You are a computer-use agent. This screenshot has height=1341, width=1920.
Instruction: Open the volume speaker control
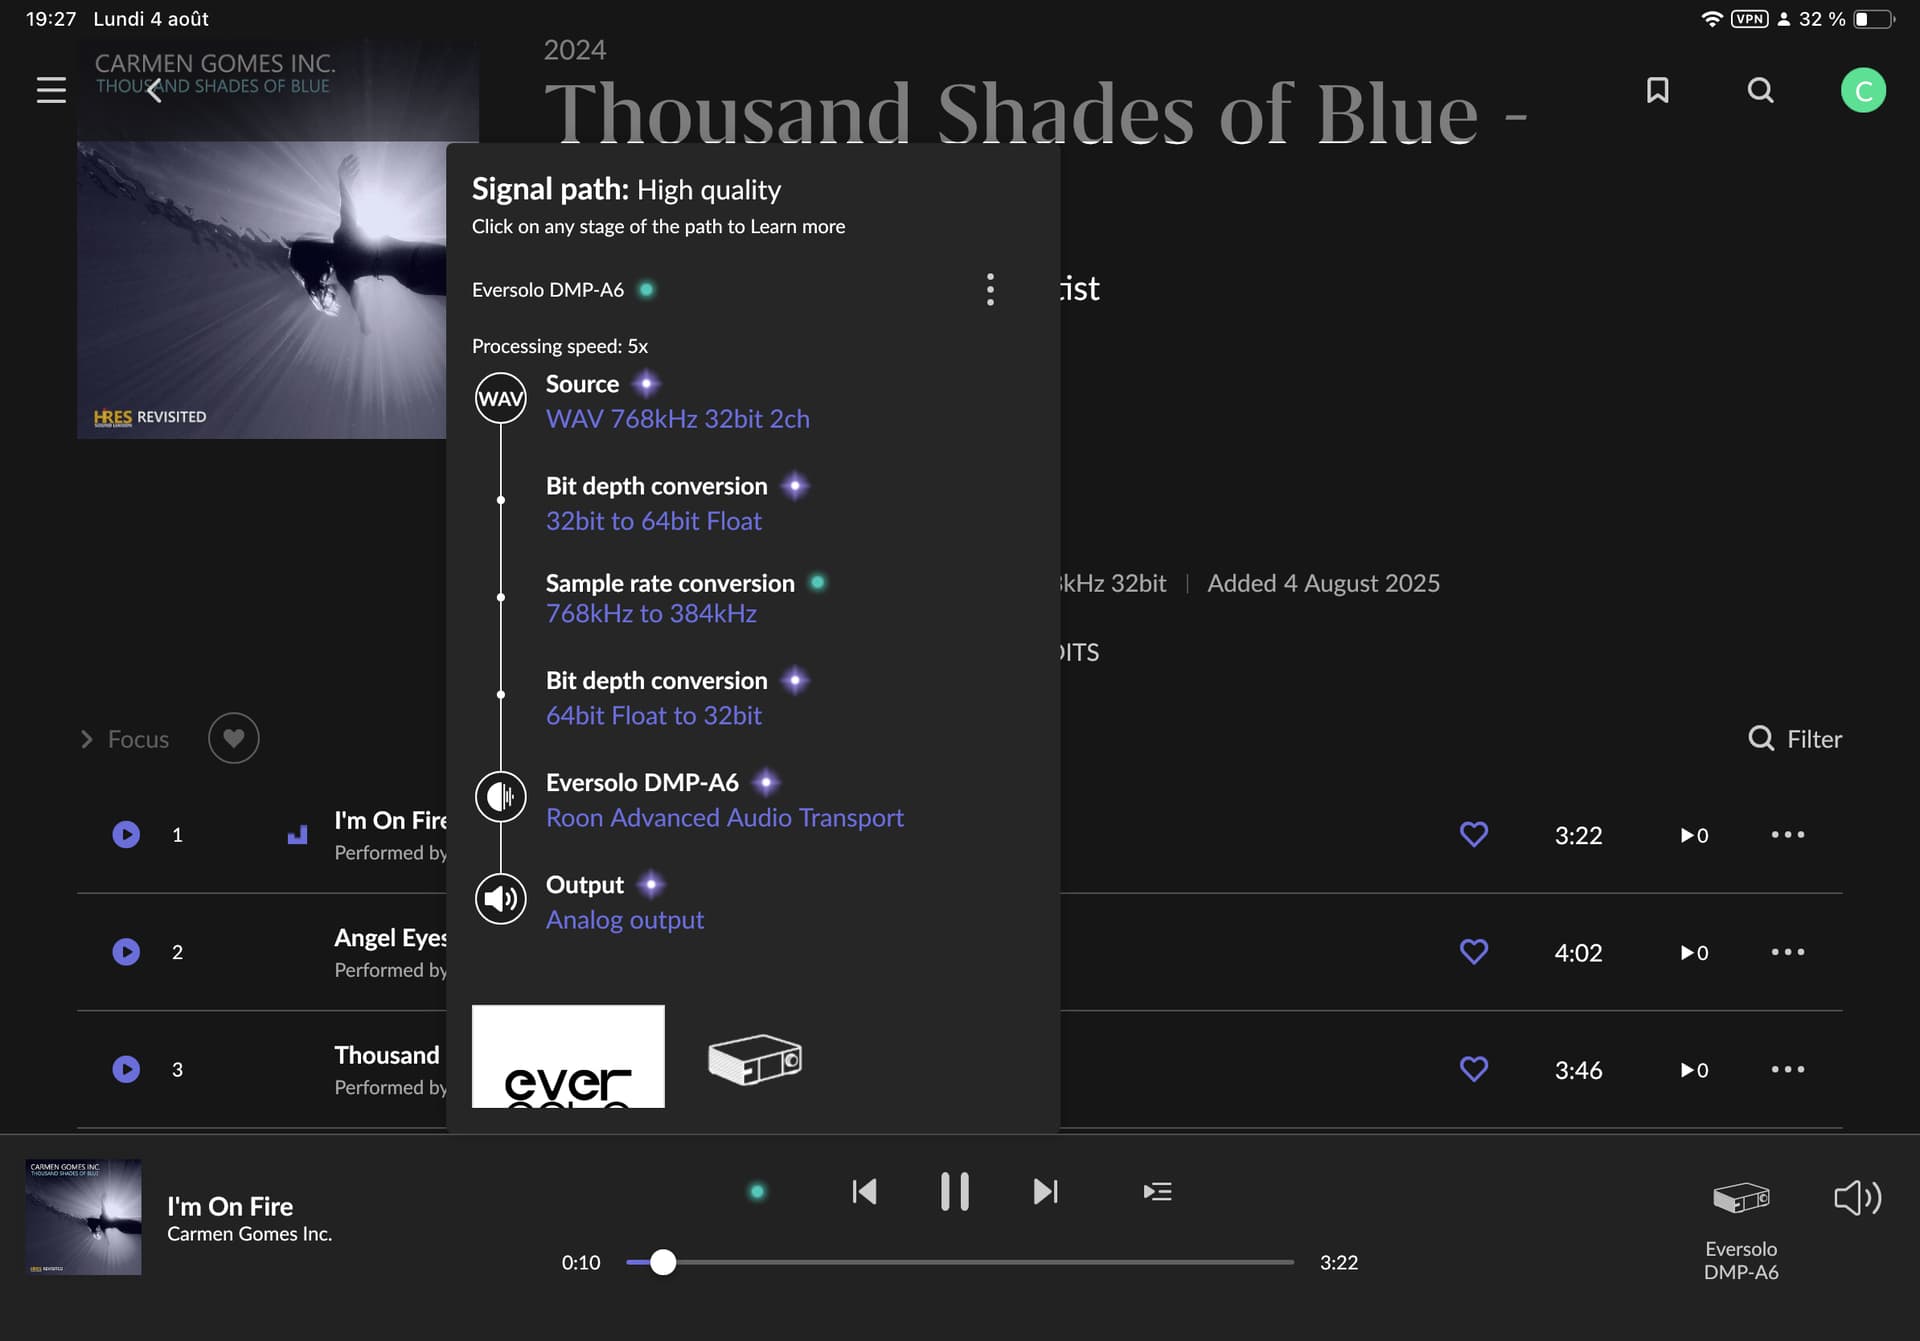[1857, 1197]
